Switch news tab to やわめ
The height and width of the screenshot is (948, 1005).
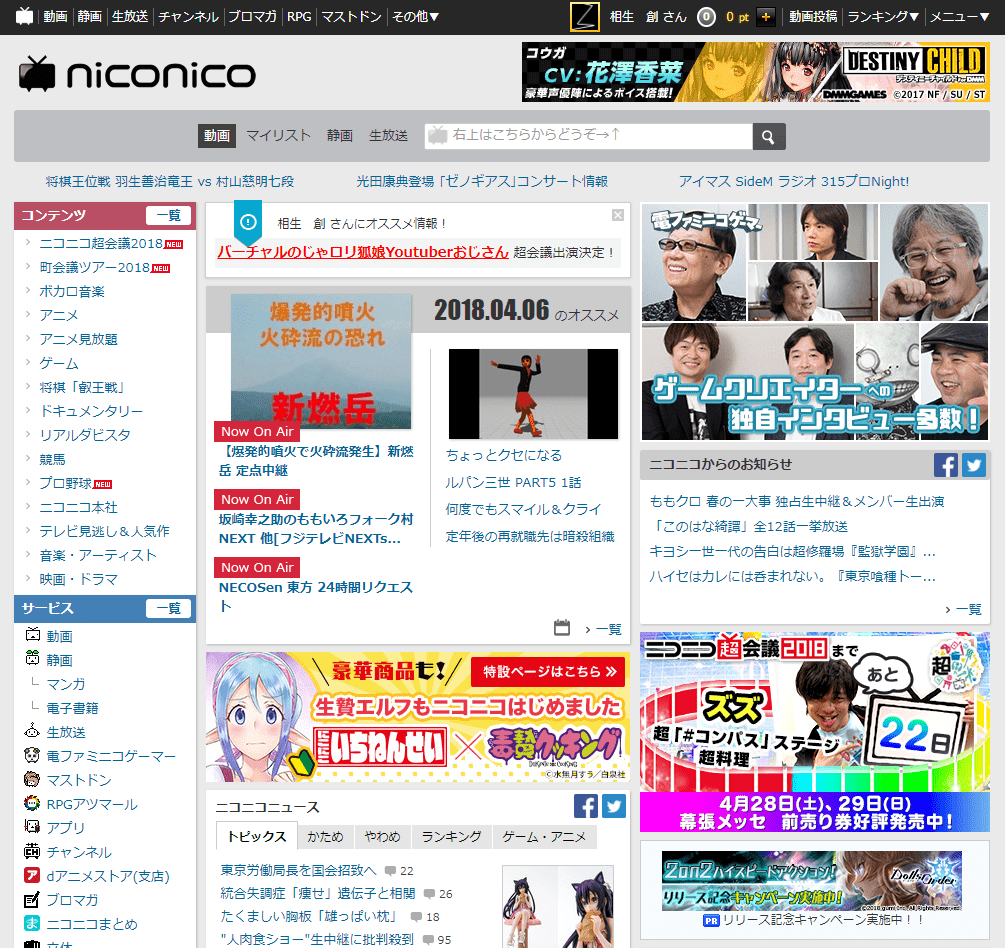point(383,836)
